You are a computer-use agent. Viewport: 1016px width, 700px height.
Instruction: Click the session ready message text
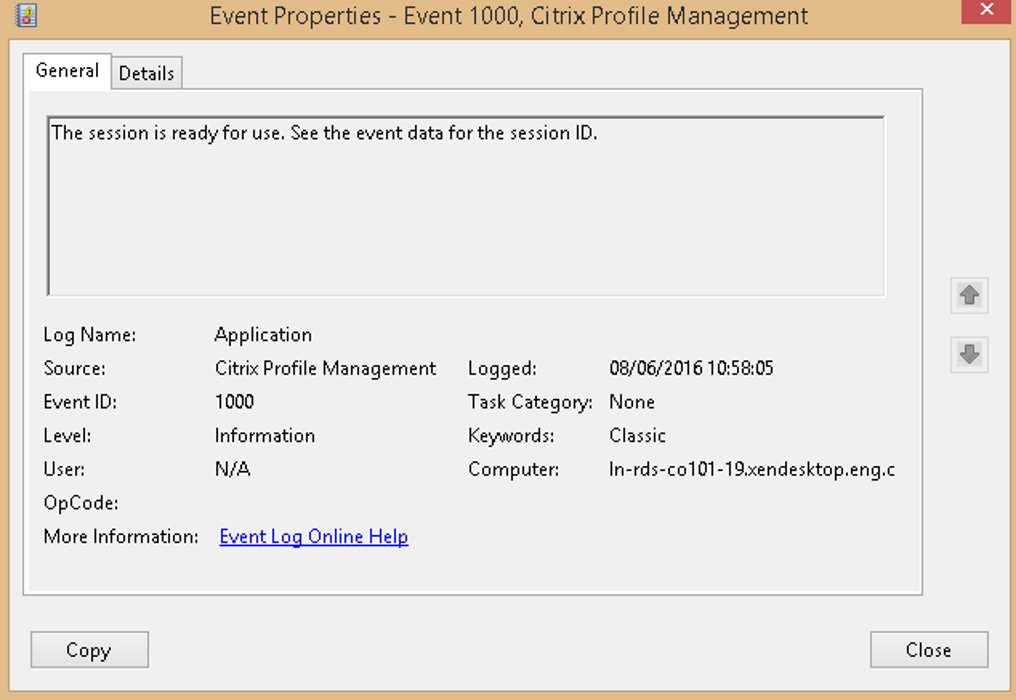tap(323, 133)
